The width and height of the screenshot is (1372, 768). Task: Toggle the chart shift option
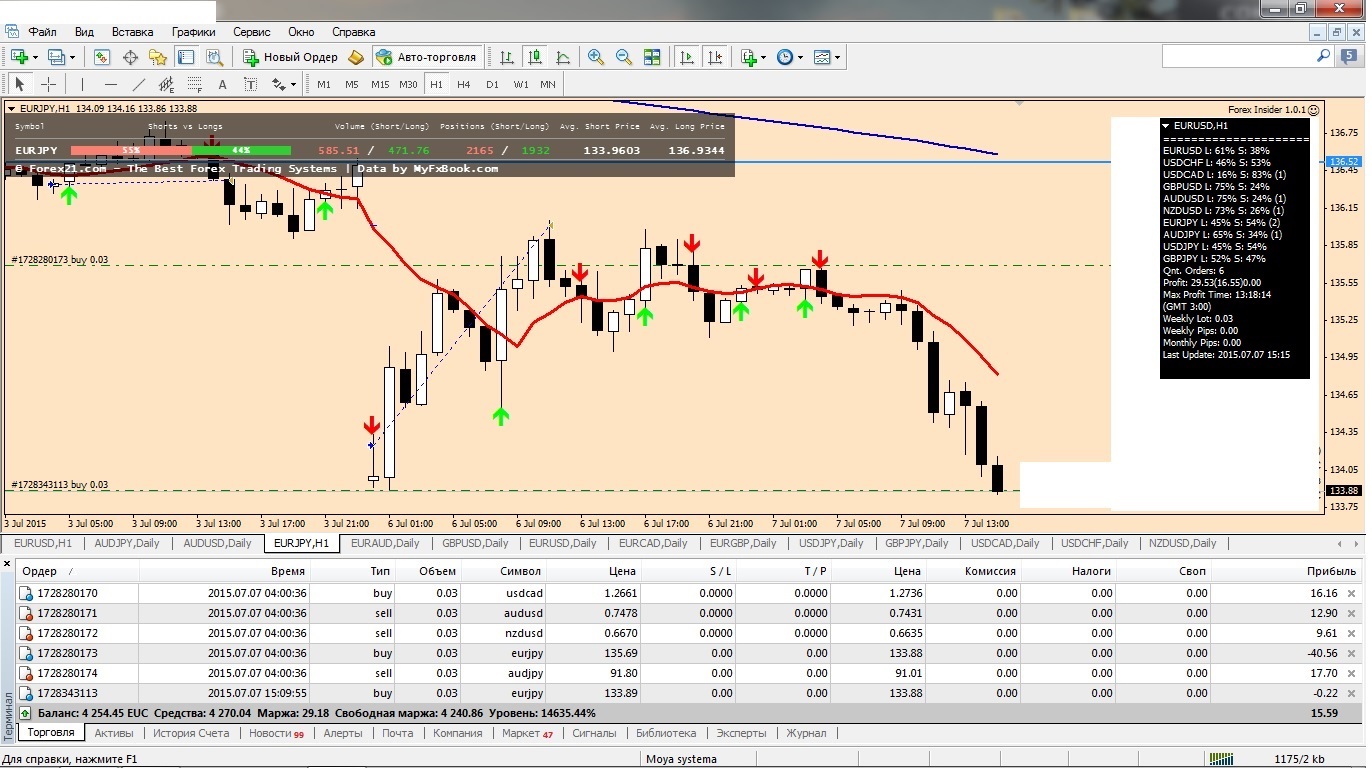[714, 57]
